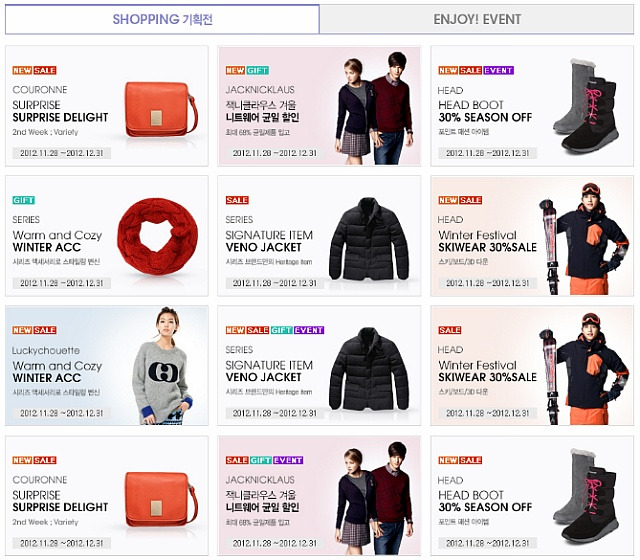The image size is (640, 560).
Task: Click 포인트 text on HEAD BOOT card tagged only NEW SALE
Action: click(x=447, y=522)
